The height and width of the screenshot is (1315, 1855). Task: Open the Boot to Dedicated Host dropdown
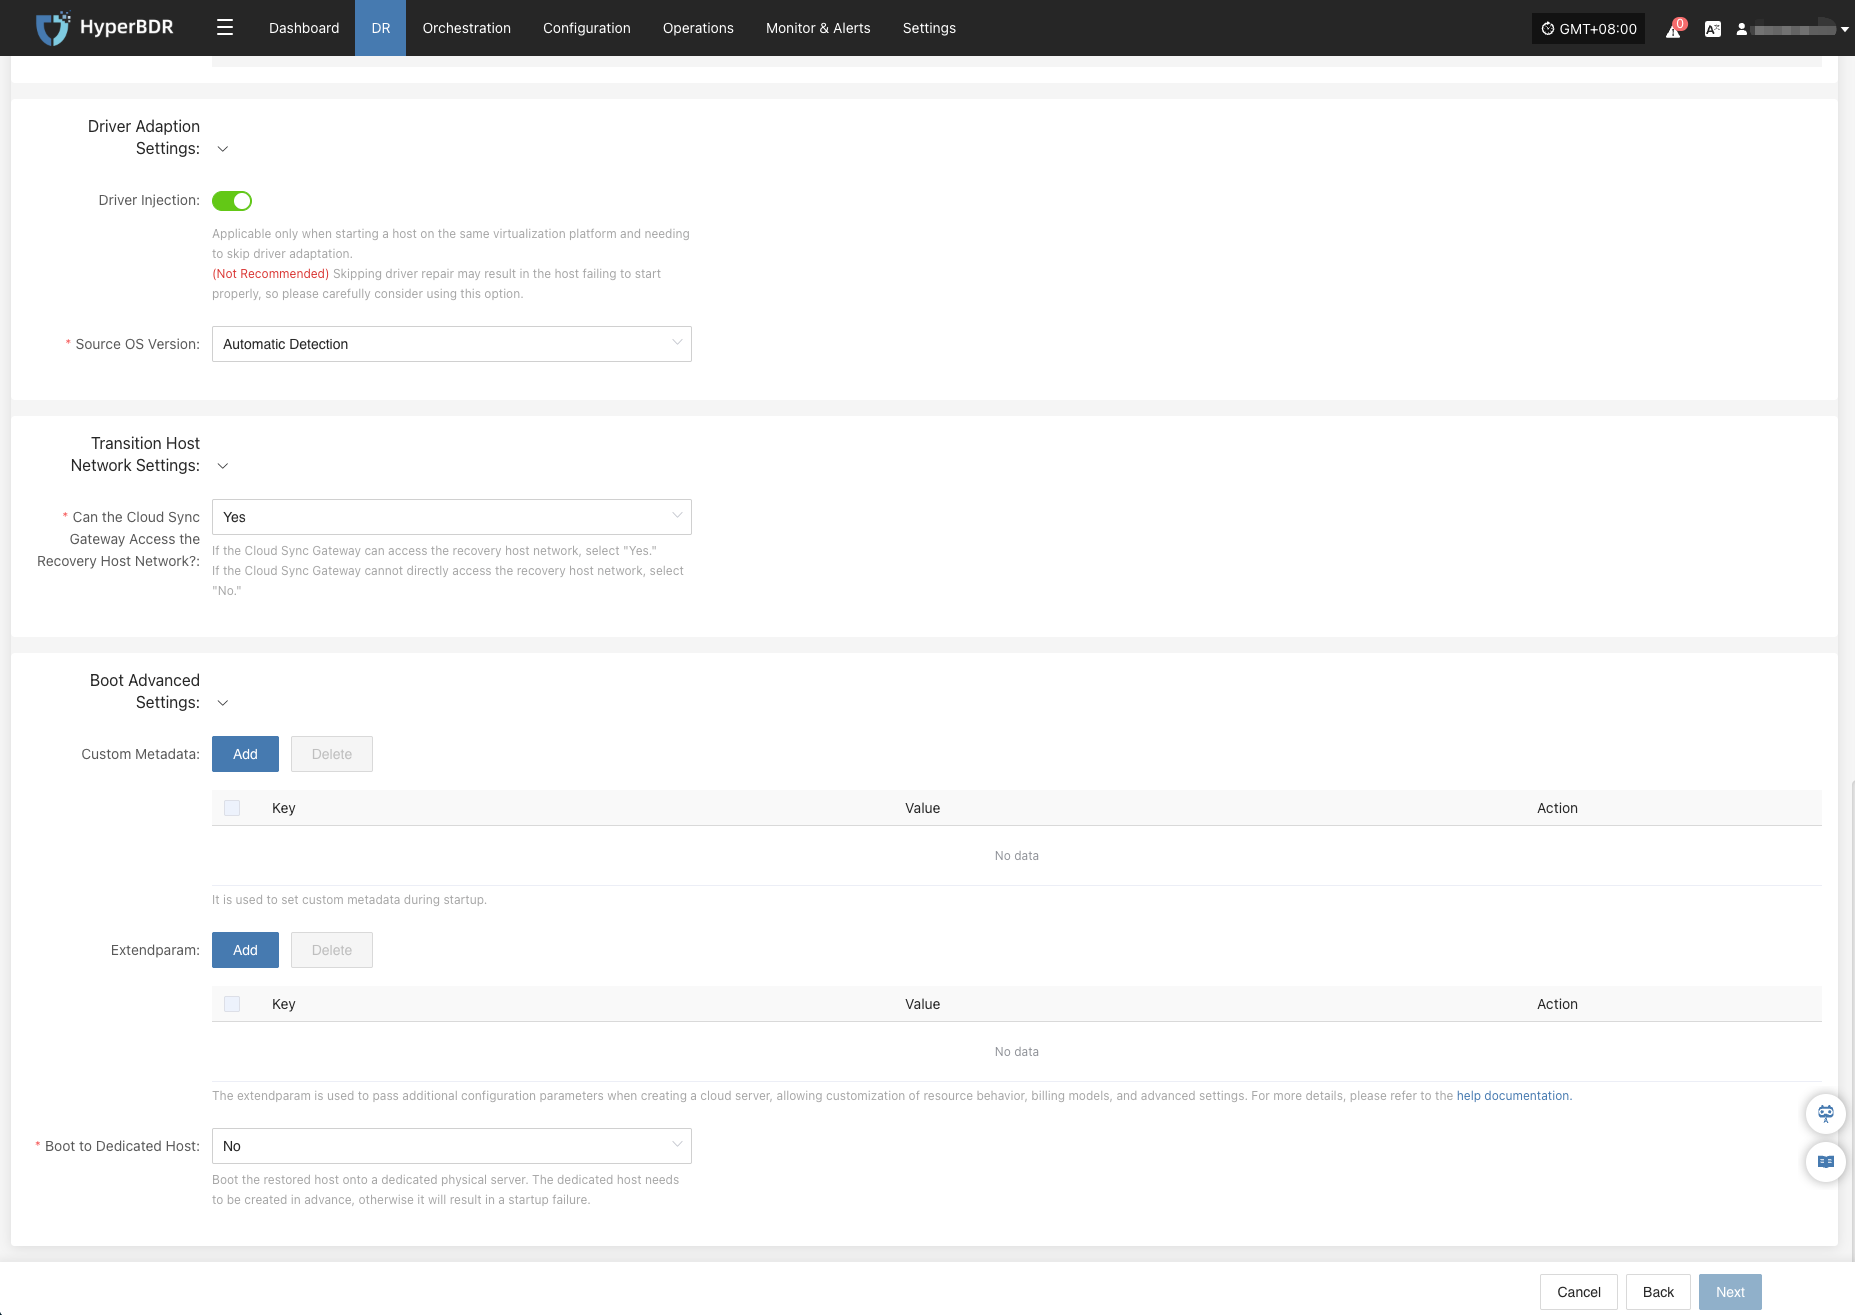click(x=451, y=1146)
